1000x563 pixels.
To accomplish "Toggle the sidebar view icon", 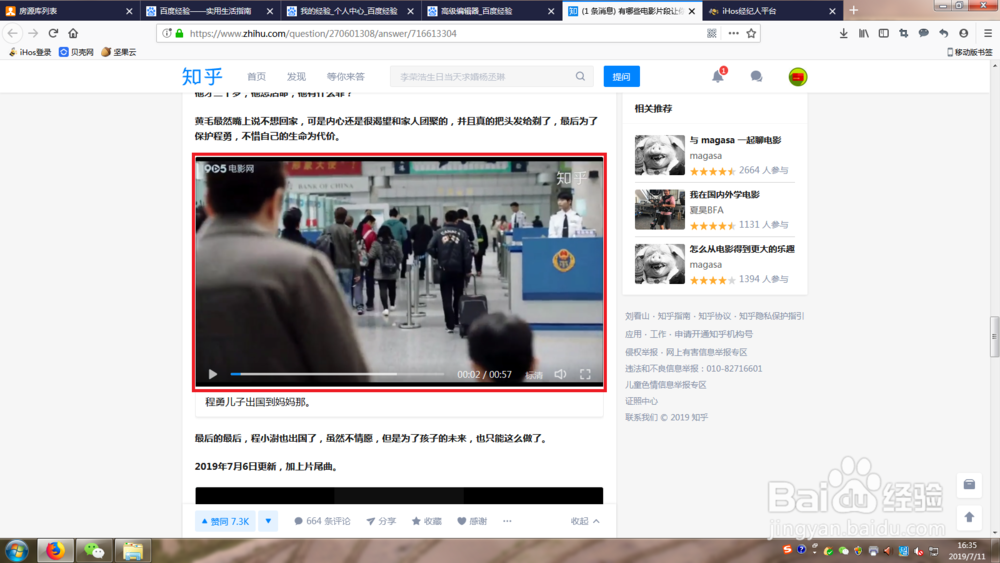I will tap(883, 33).
